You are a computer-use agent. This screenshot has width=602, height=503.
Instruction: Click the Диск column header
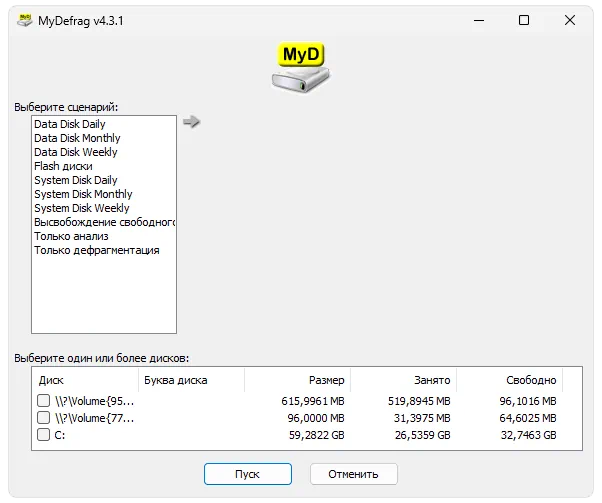pyautogui.click(x=85, y=380)
